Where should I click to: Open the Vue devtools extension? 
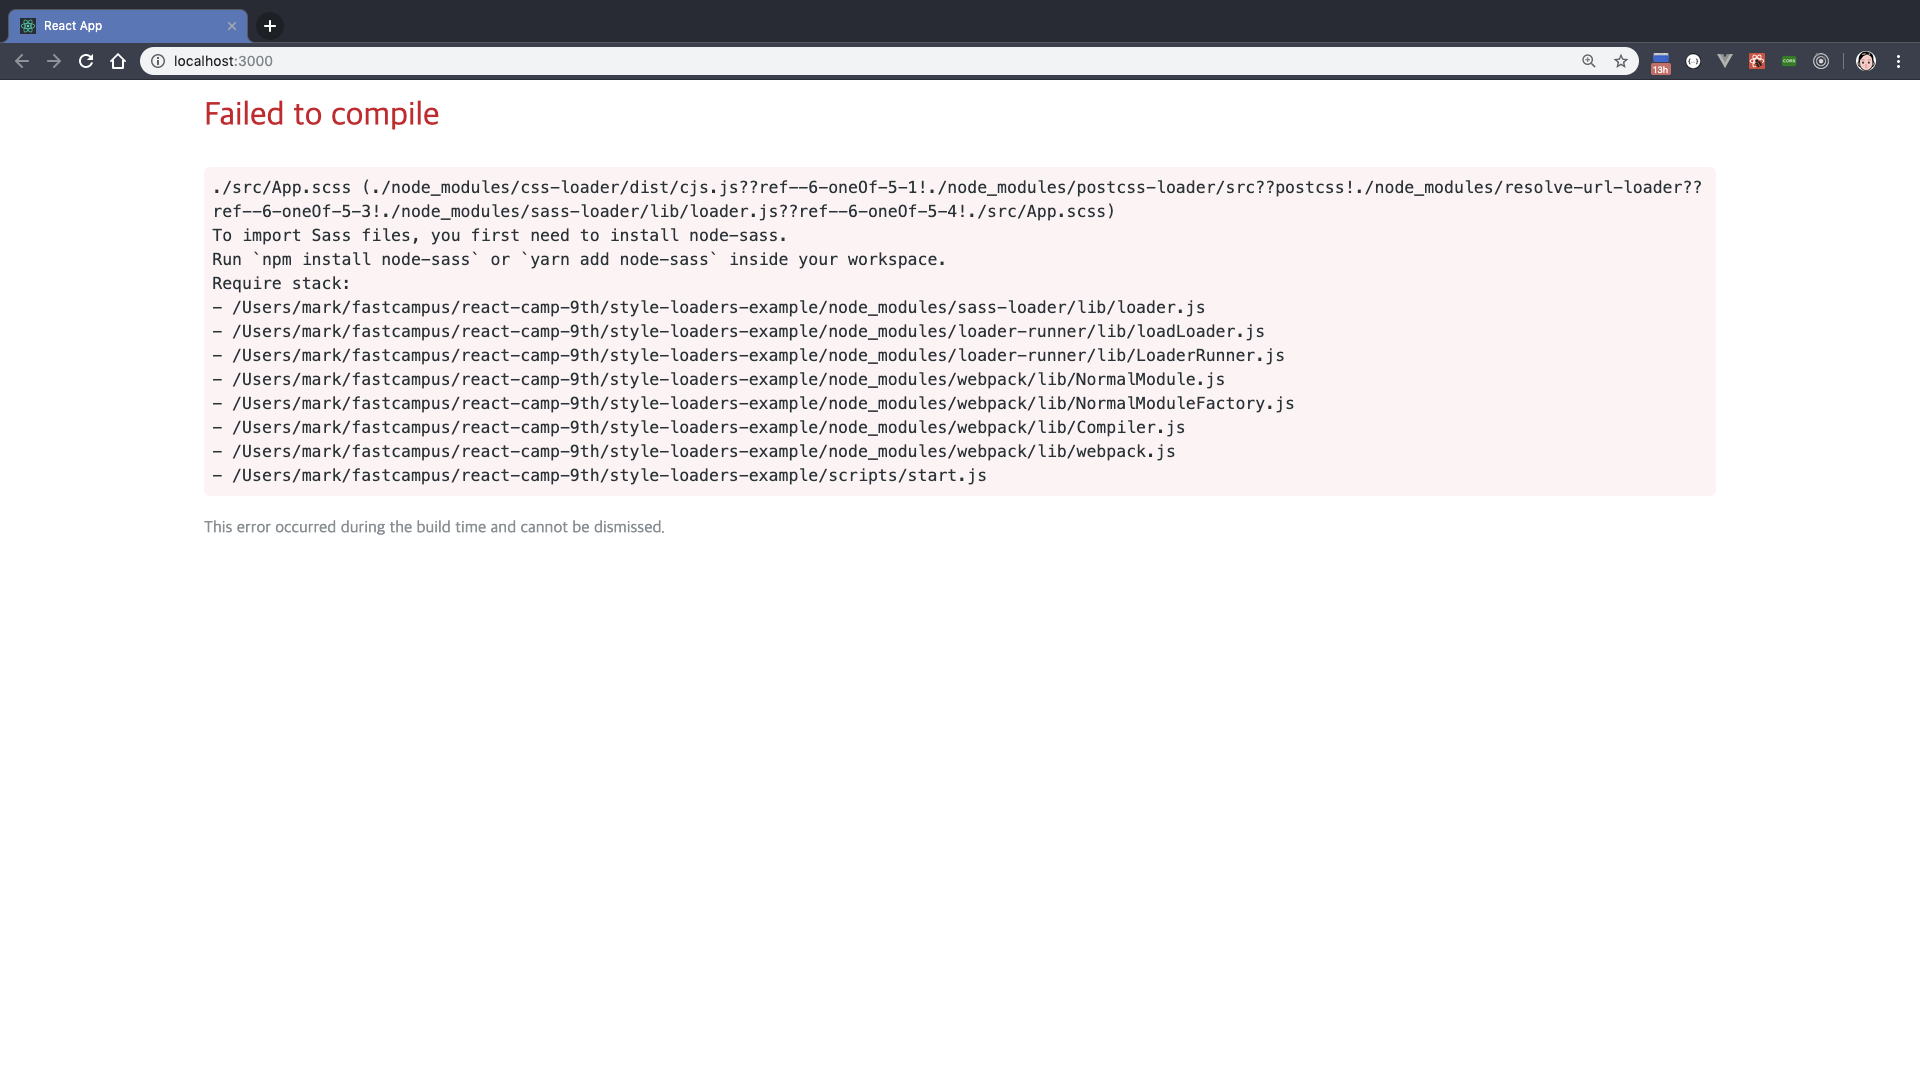[x=1725, y=61]
